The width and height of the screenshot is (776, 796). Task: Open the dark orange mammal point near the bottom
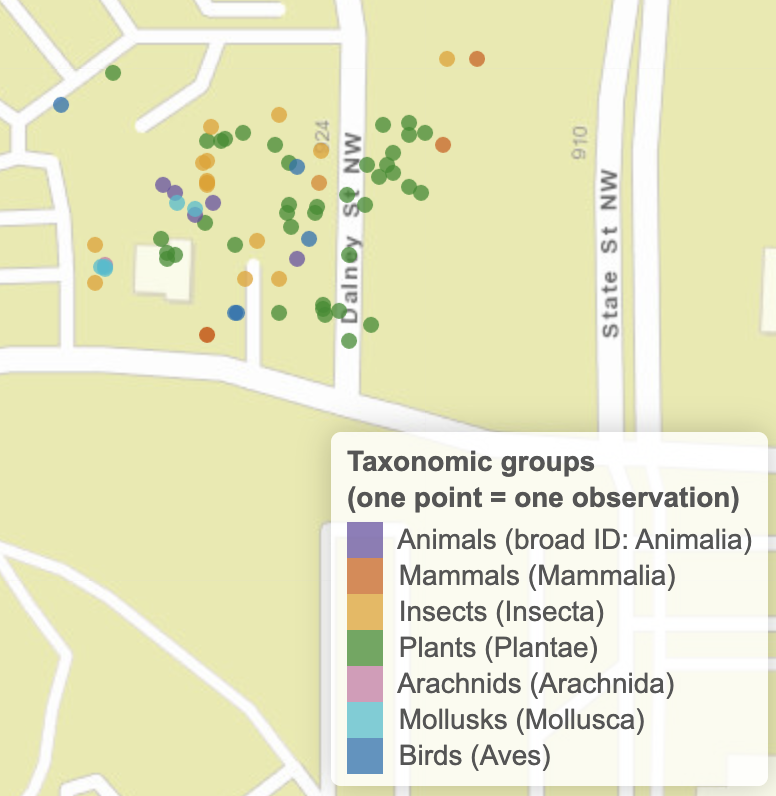pos(207,335)
